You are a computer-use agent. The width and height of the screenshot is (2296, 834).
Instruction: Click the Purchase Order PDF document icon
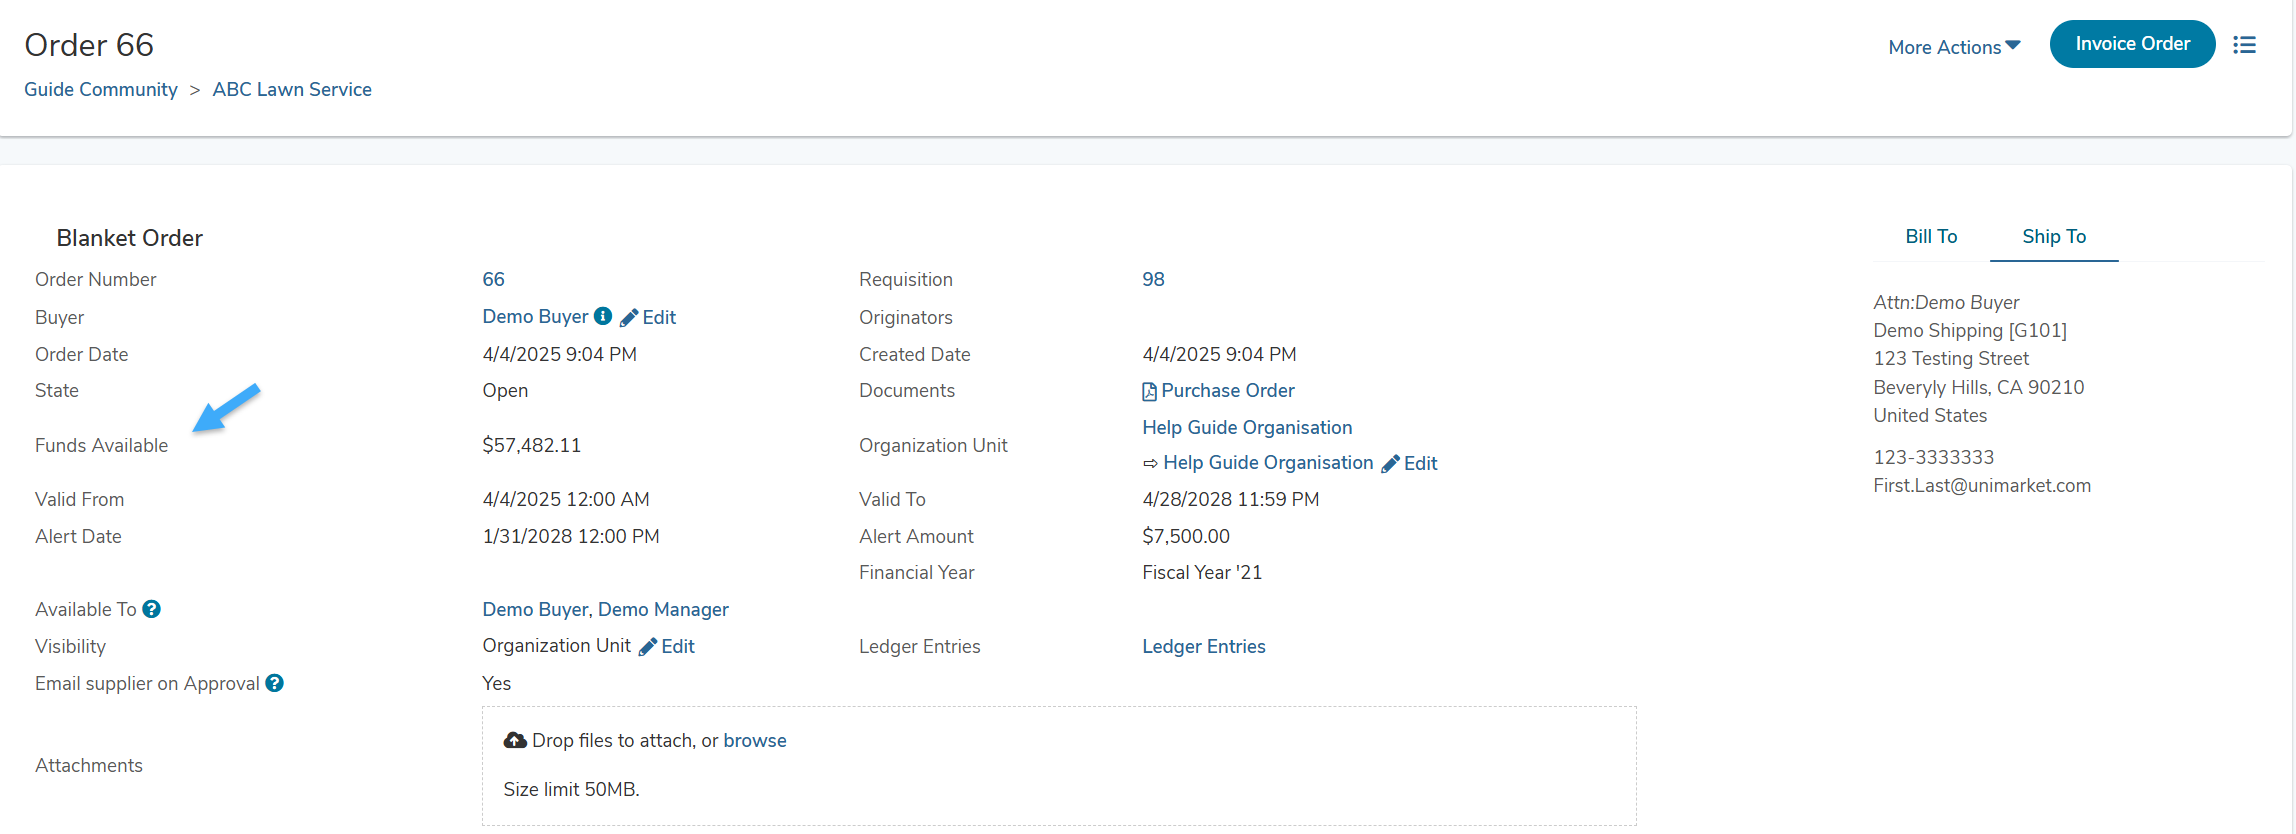pyautogui.click(x=1149, y=391)
